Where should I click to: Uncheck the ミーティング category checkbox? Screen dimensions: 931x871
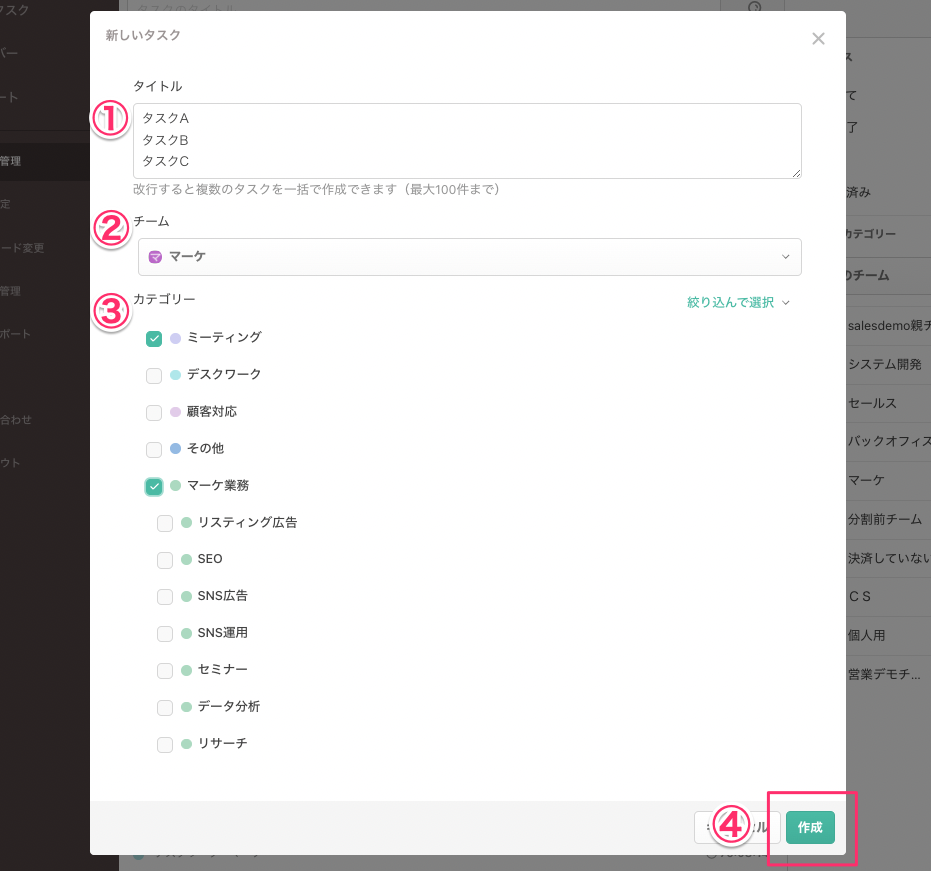[154, 338]
